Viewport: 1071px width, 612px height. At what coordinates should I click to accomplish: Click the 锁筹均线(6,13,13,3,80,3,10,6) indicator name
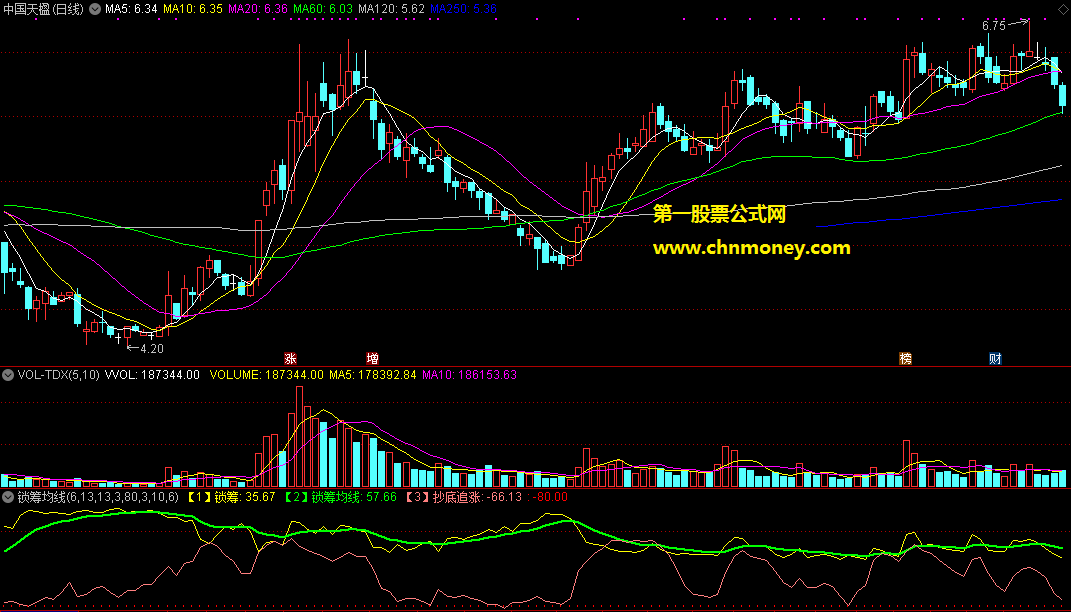tap(98, 497)
